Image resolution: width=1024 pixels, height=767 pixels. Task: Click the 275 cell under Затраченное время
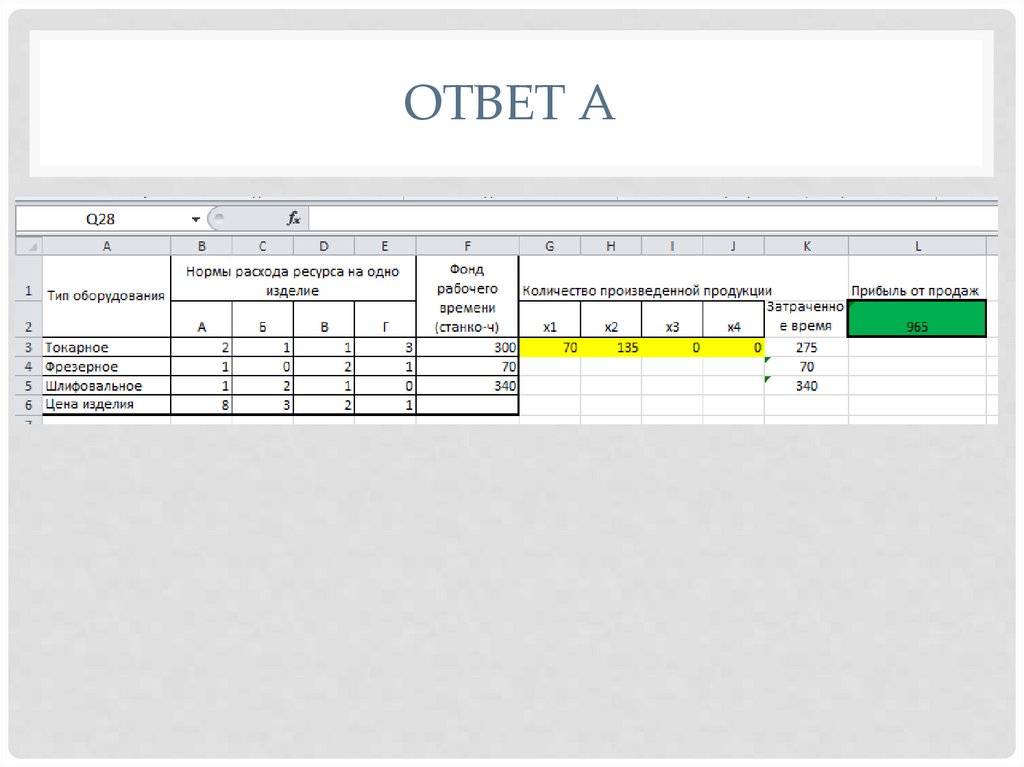tap(805, 348)
